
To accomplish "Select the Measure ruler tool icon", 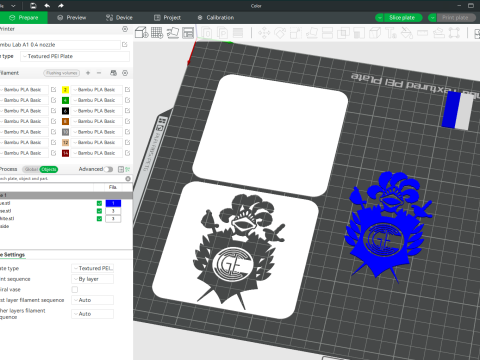I will click(422, 33).
